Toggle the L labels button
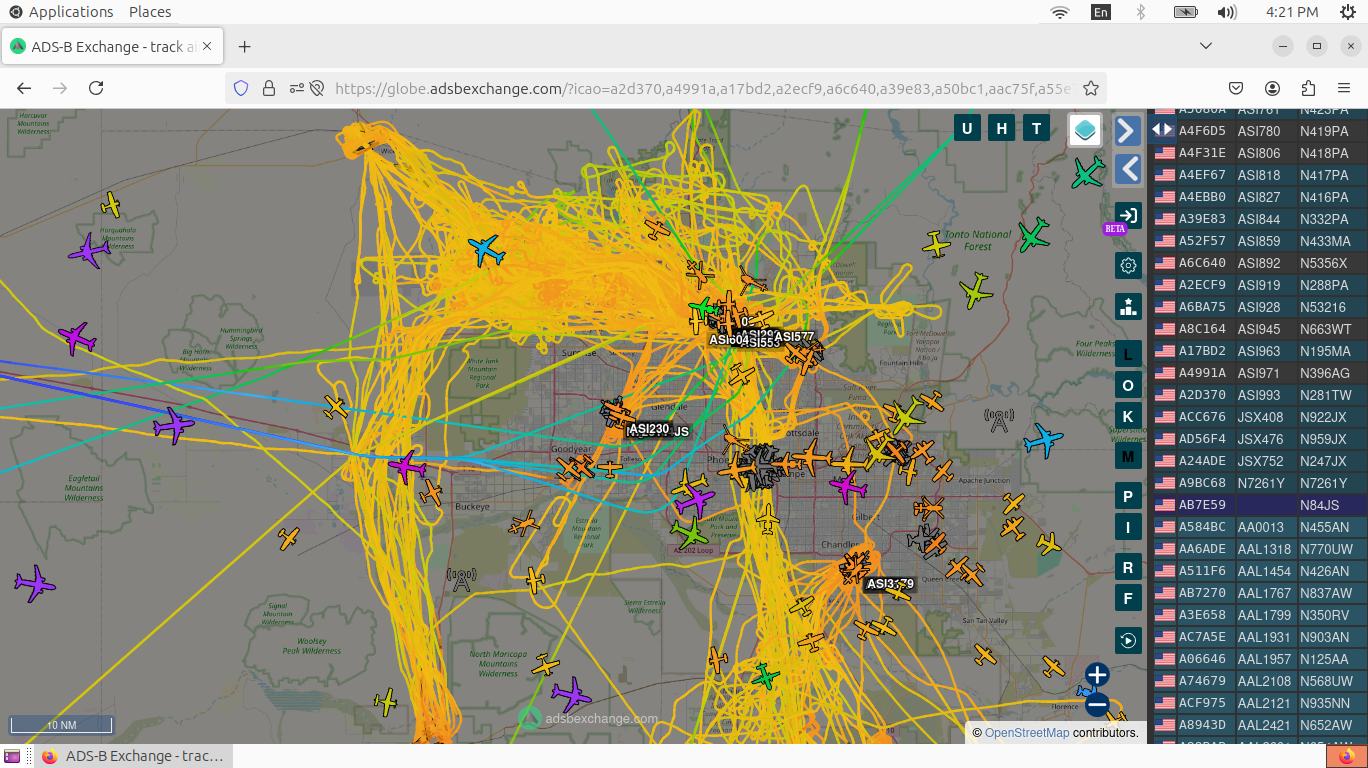The image size is (1368, 768). click(x=1128, y=353)
